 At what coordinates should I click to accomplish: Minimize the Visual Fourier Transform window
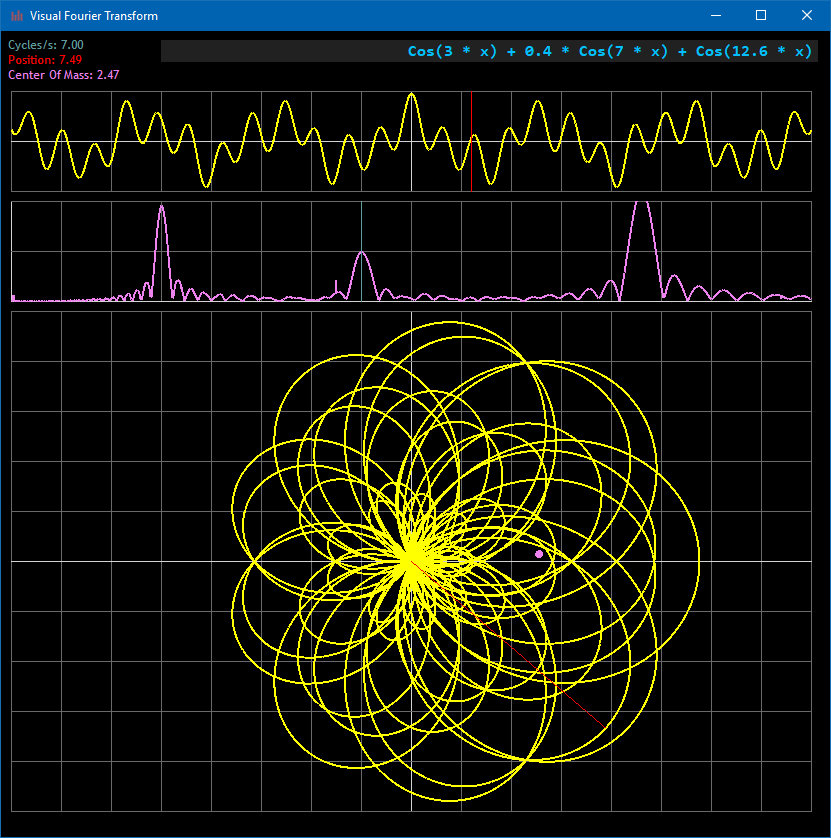pyautogui.click(x=715, y=16)
